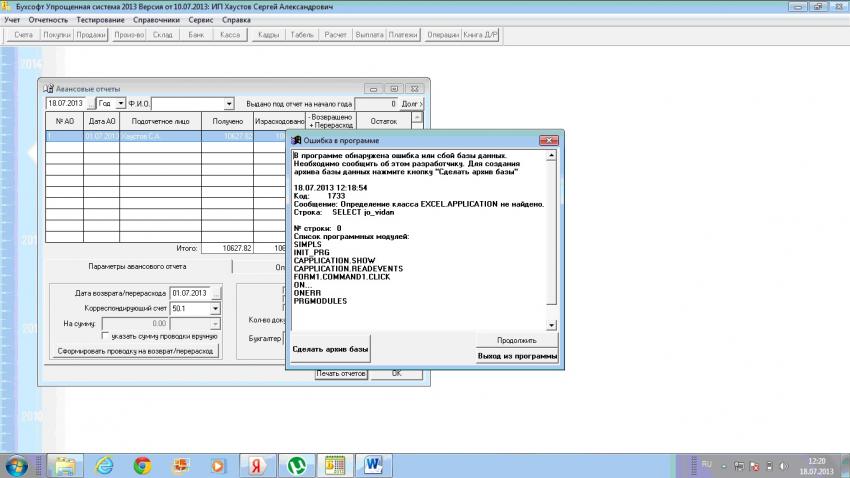This screenshot has width=850, height=478.
Task: Open the 'Касса' toolbar section
Action: pyautogui.click(x=229, y=35)
